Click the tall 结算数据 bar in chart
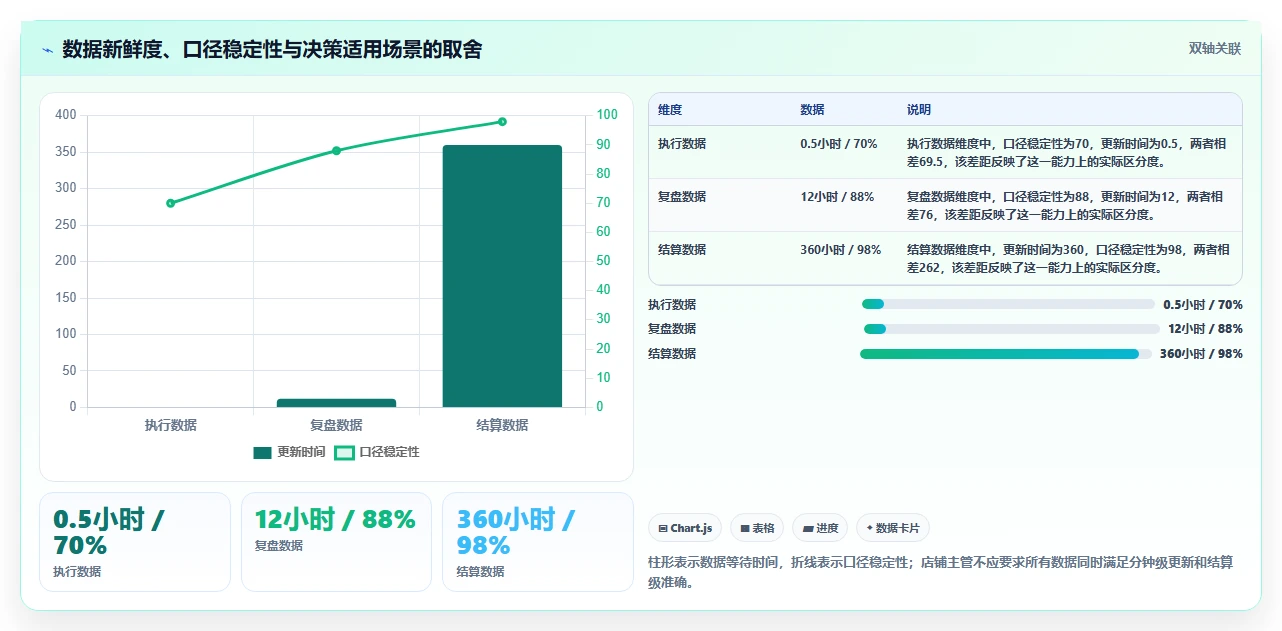Screen dimensions: 1282x631 502,276
